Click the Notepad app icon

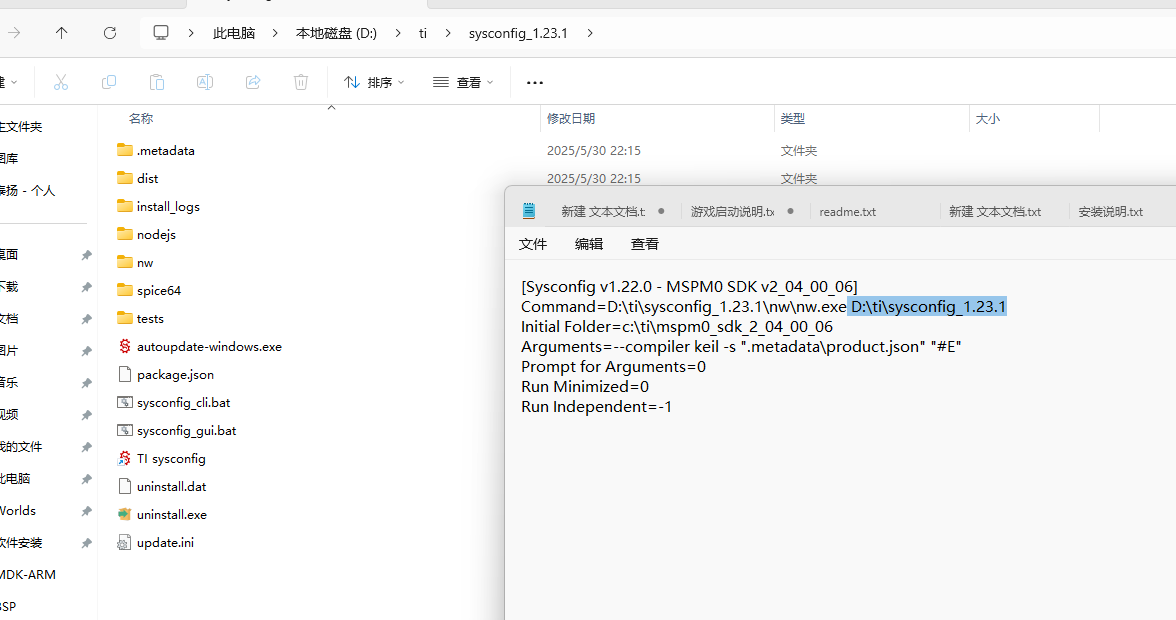point(529,211)
